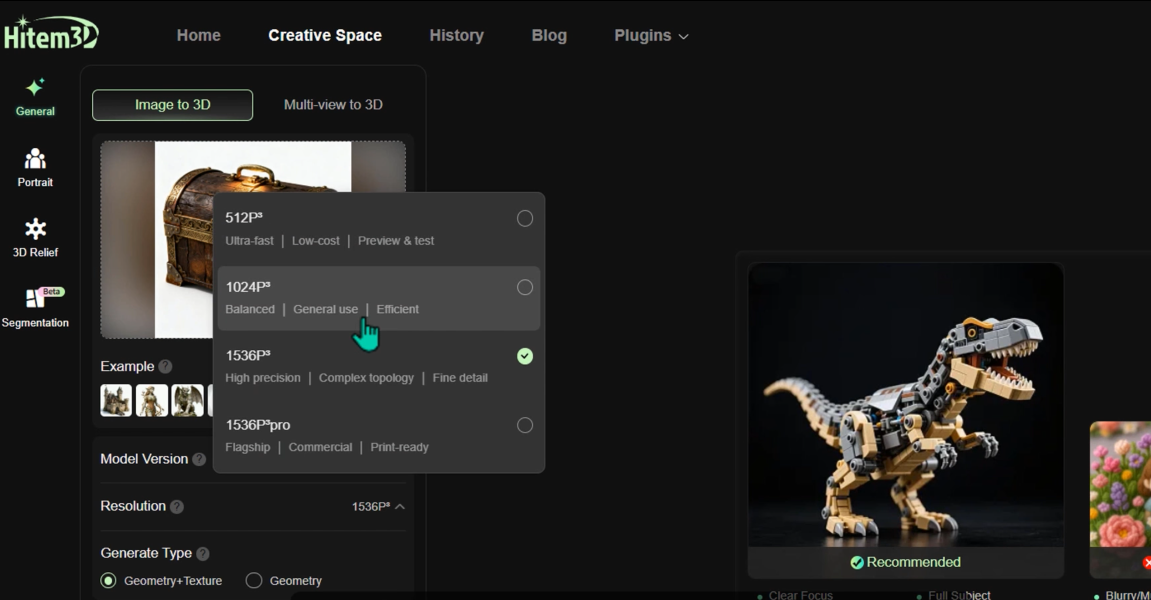
Task: Open the Portrait mode icon
Action: (35, 159)
